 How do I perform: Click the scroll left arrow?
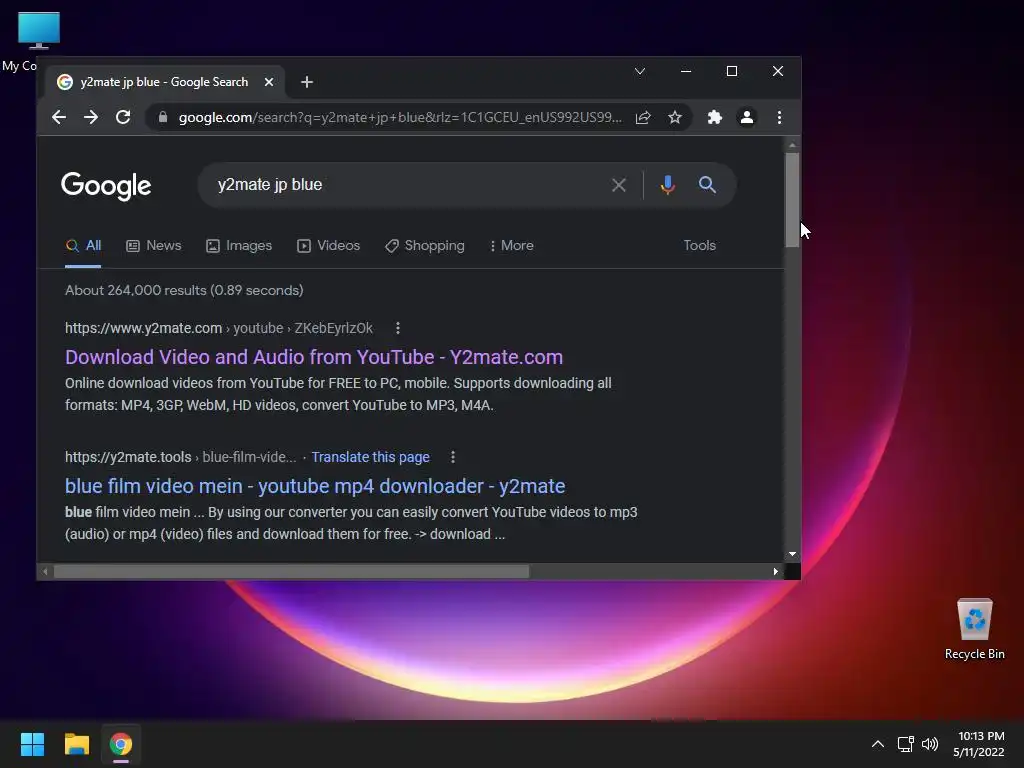click(x=45, y=571)
